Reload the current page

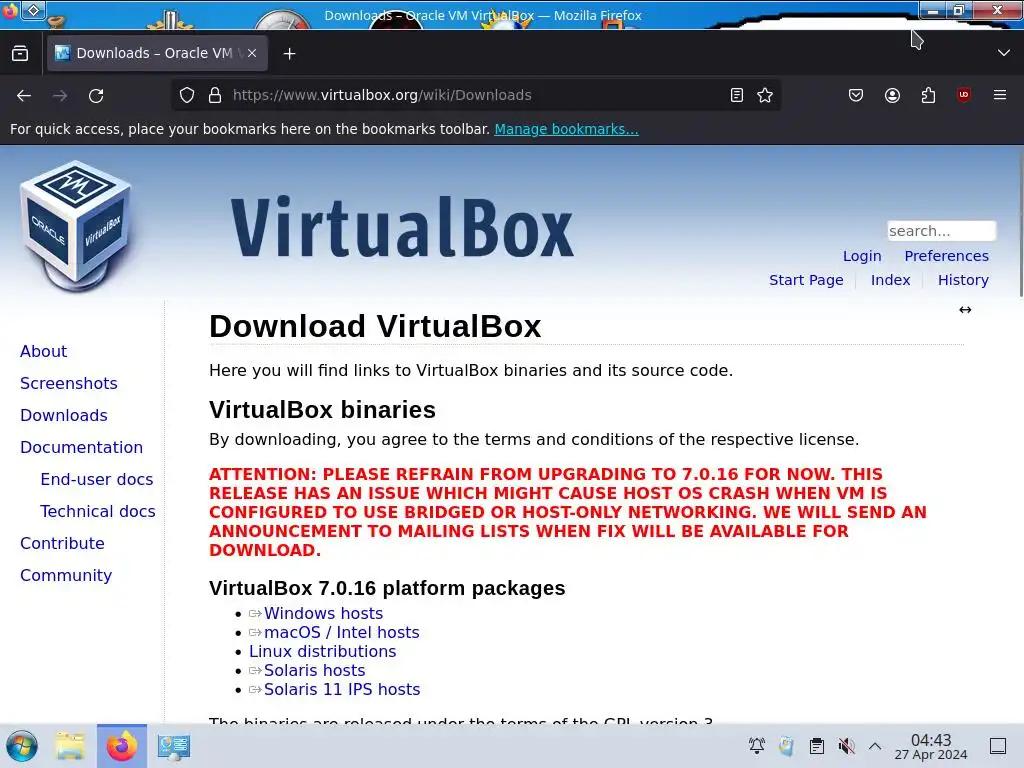(x=96, y=95)
